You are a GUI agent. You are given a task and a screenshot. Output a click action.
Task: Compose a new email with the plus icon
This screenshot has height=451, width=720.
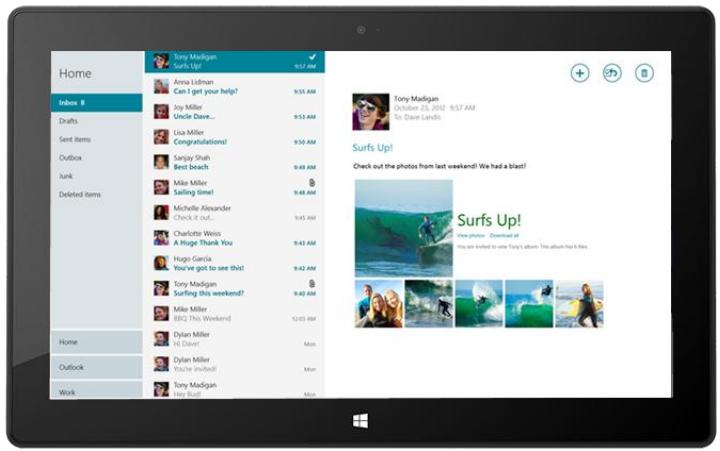coord(579,73)
